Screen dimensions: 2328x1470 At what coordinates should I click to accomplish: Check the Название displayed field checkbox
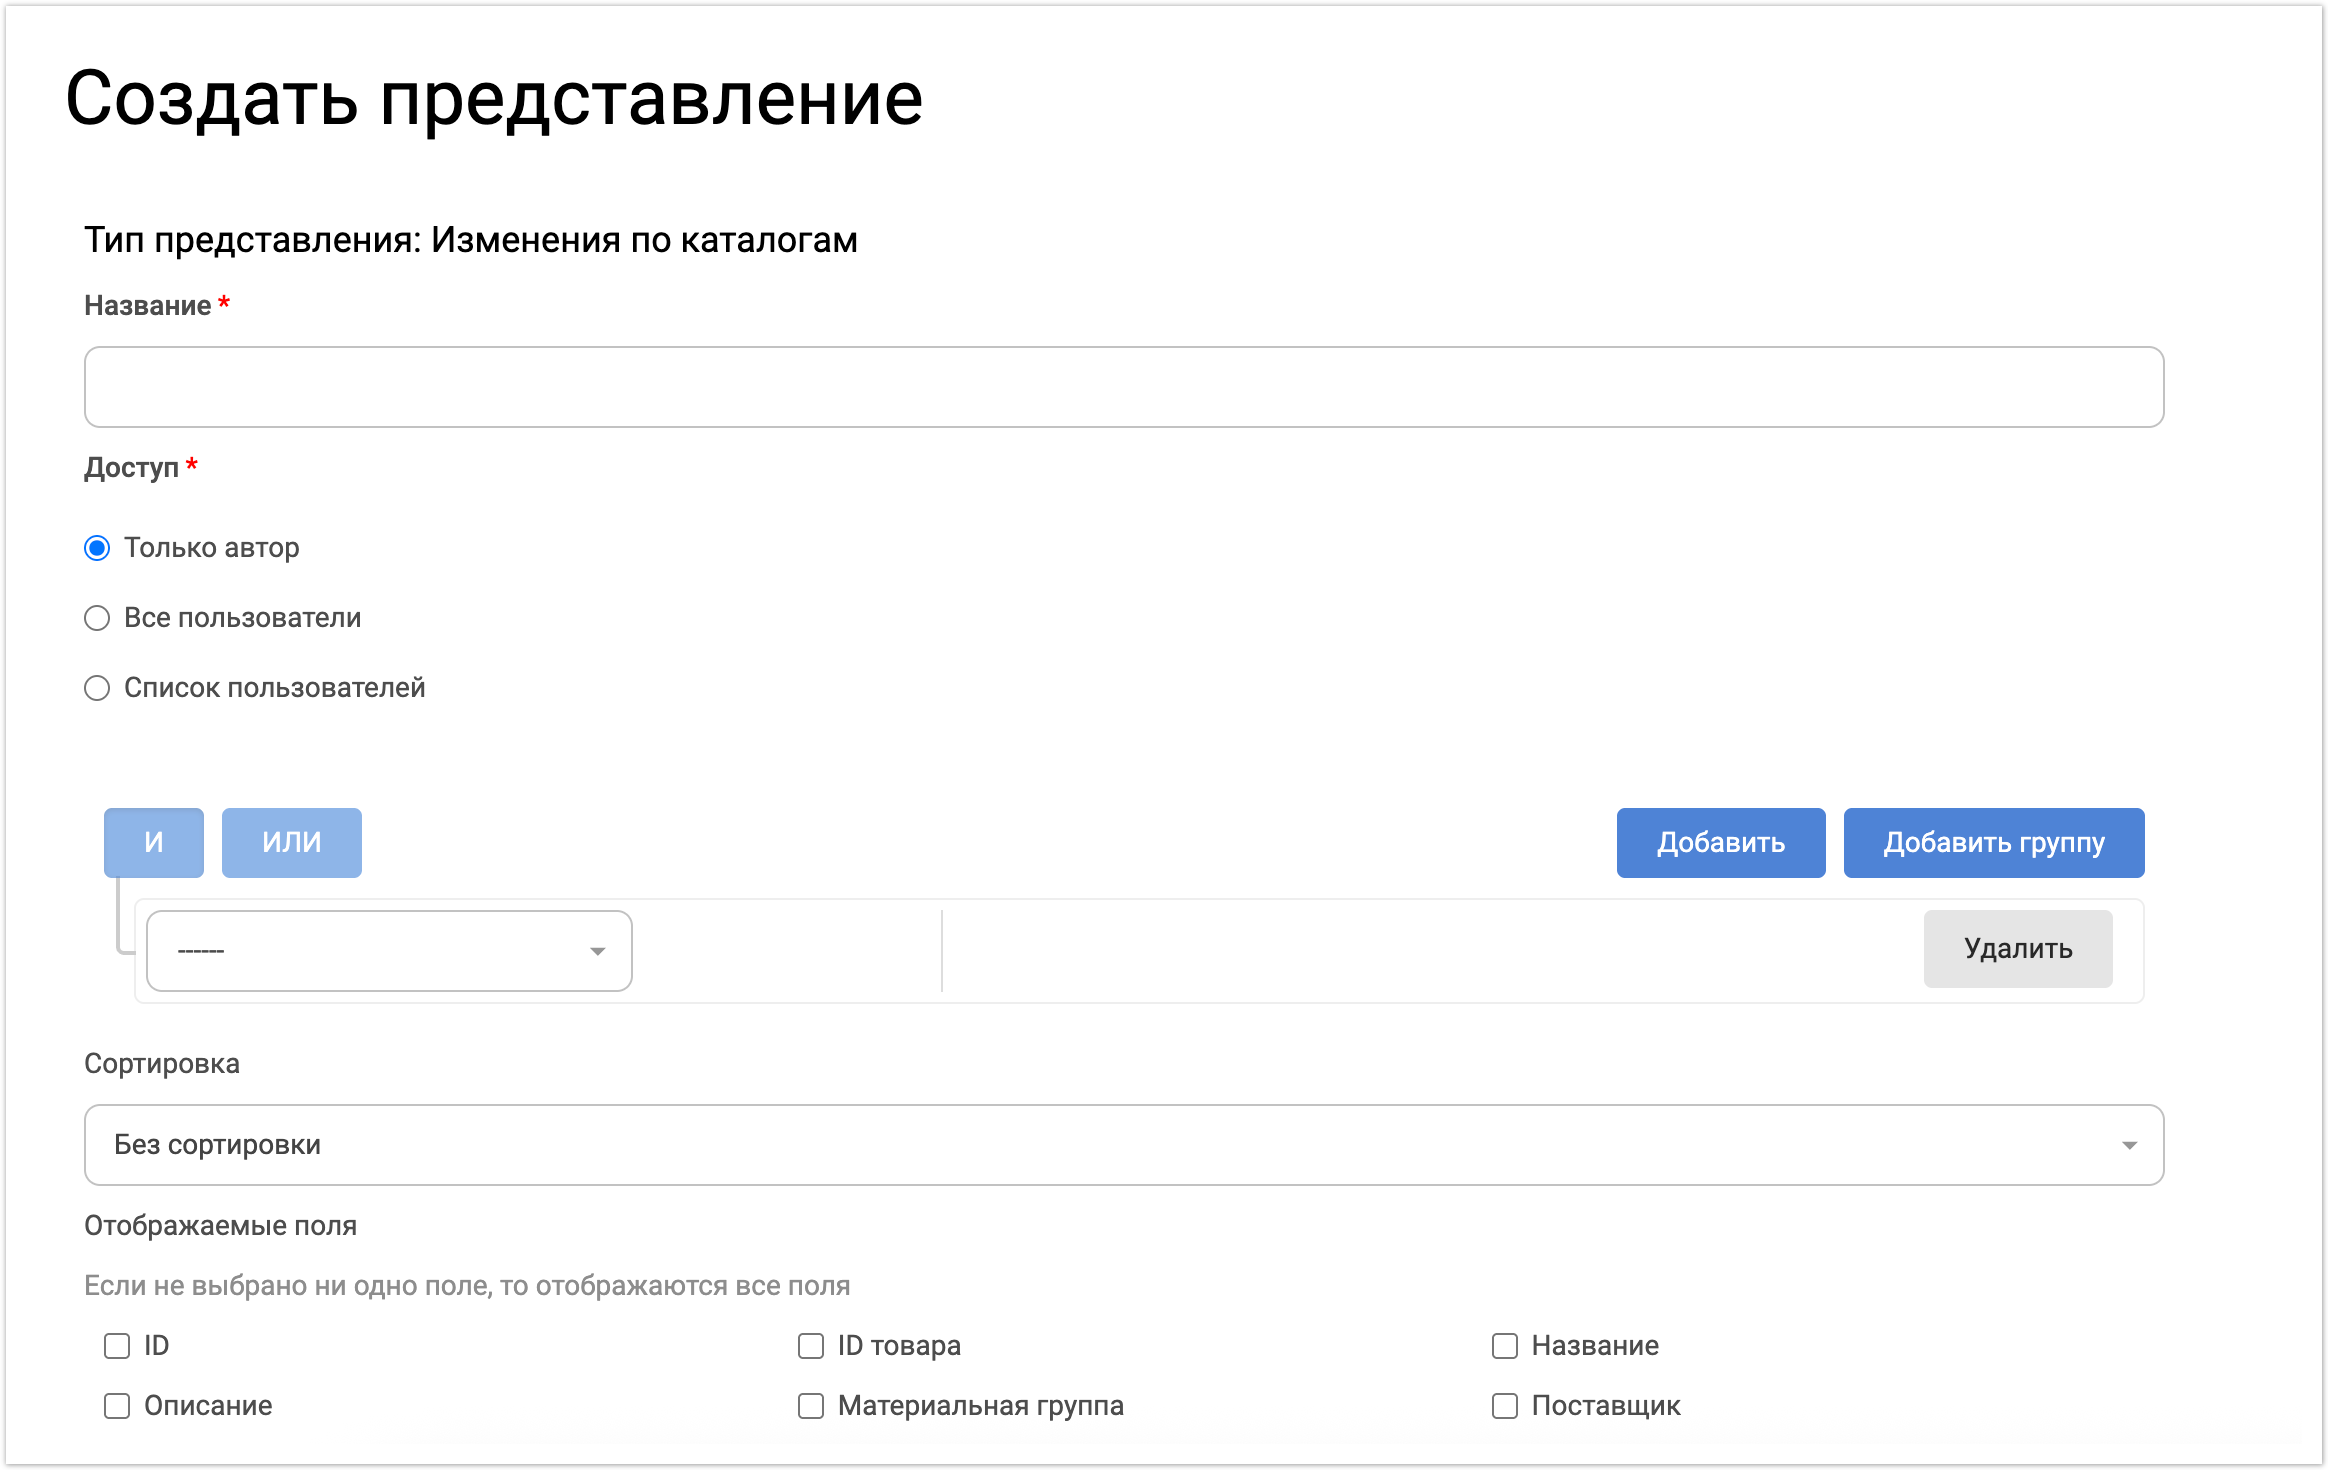tap(1504, 1346)
